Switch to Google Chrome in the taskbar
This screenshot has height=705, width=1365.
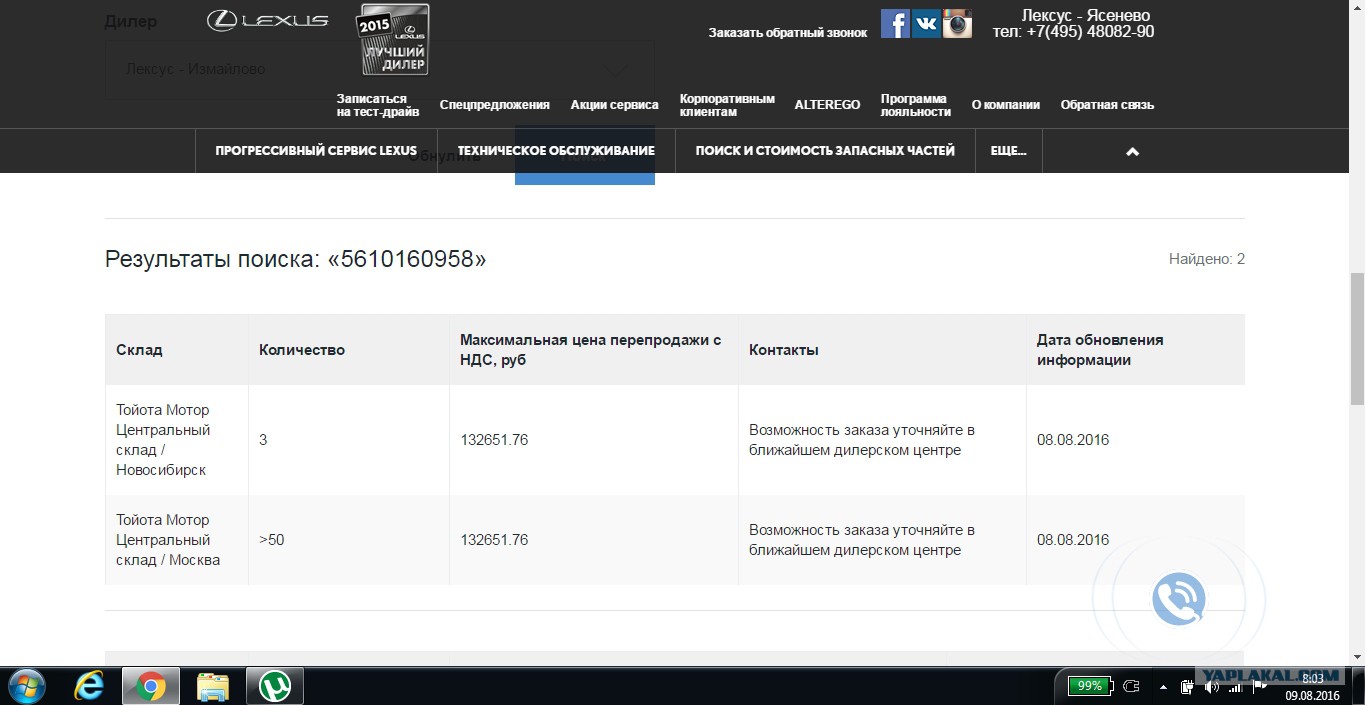coord(151,686)
